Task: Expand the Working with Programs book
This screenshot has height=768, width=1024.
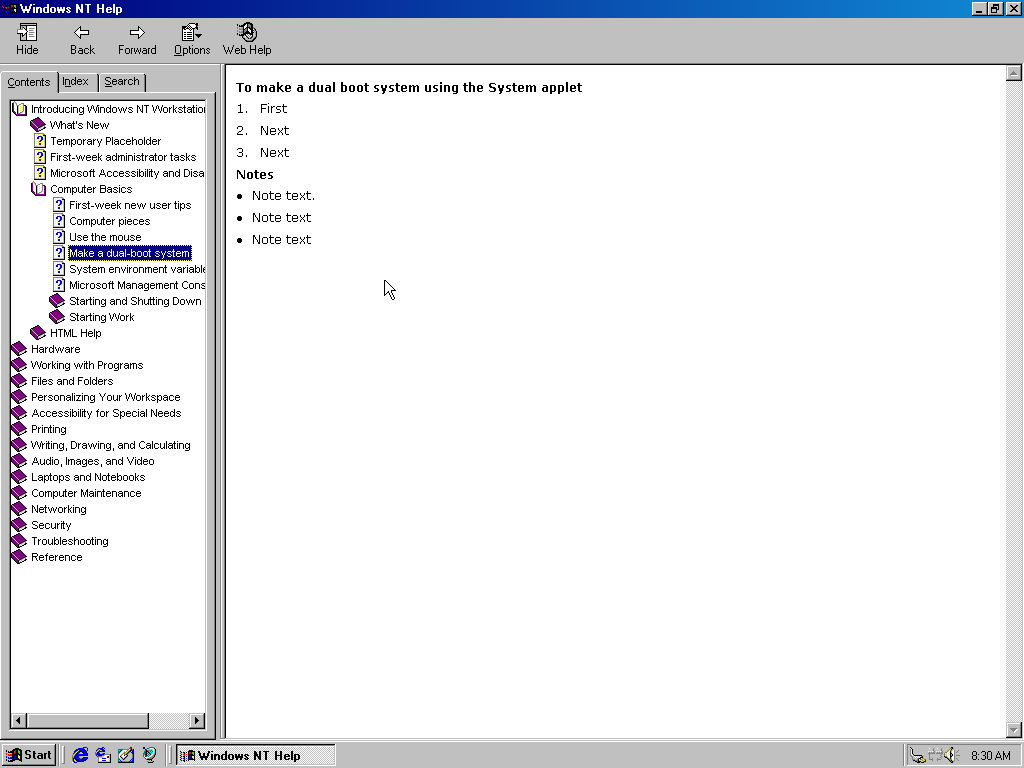Action: pos(86,365)
